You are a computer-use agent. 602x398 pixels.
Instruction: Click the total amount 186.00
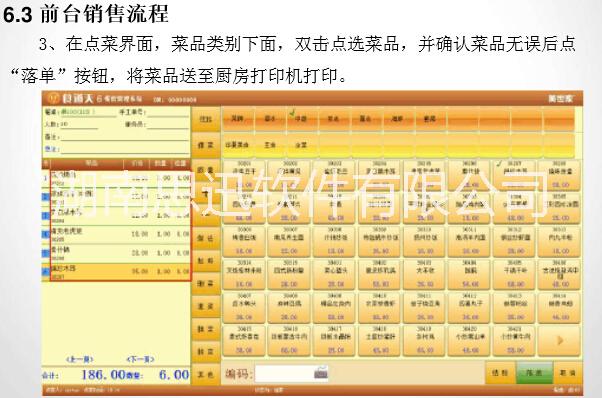coord(103,374)
